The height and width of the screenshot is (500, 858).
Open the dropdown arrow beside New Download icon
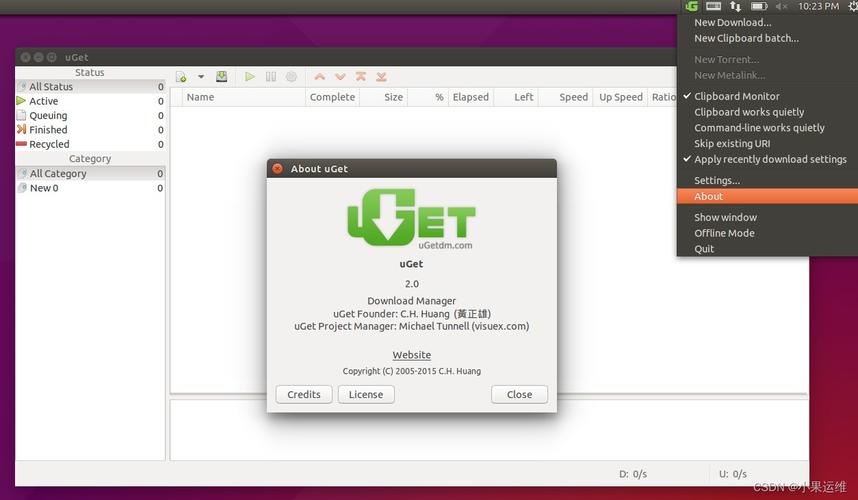pos(201,77)
